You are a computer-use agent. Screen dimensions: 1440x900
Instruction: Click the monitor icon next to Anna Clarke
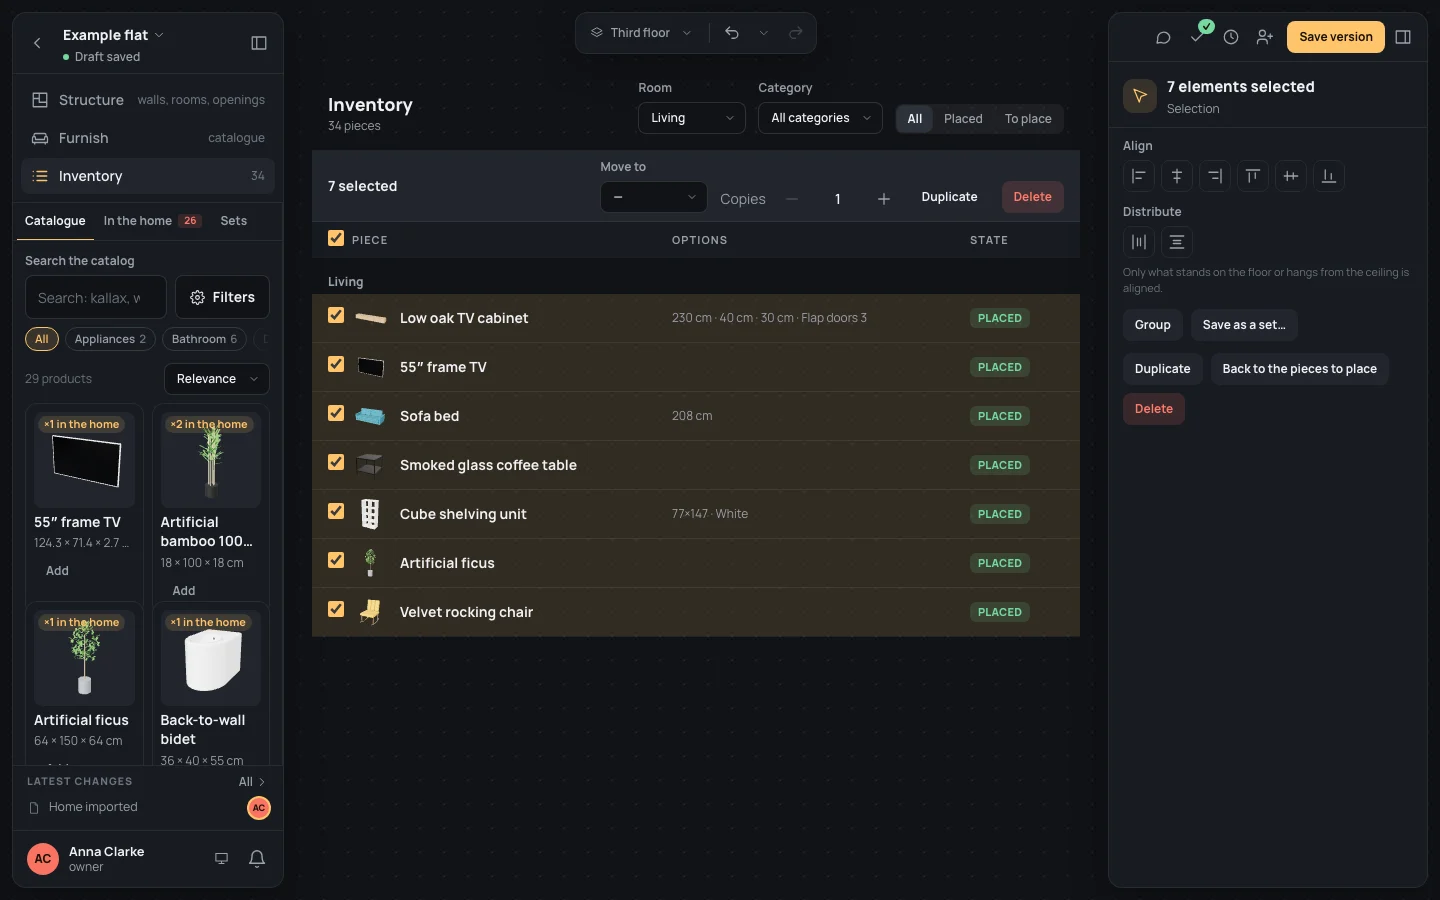222,858
